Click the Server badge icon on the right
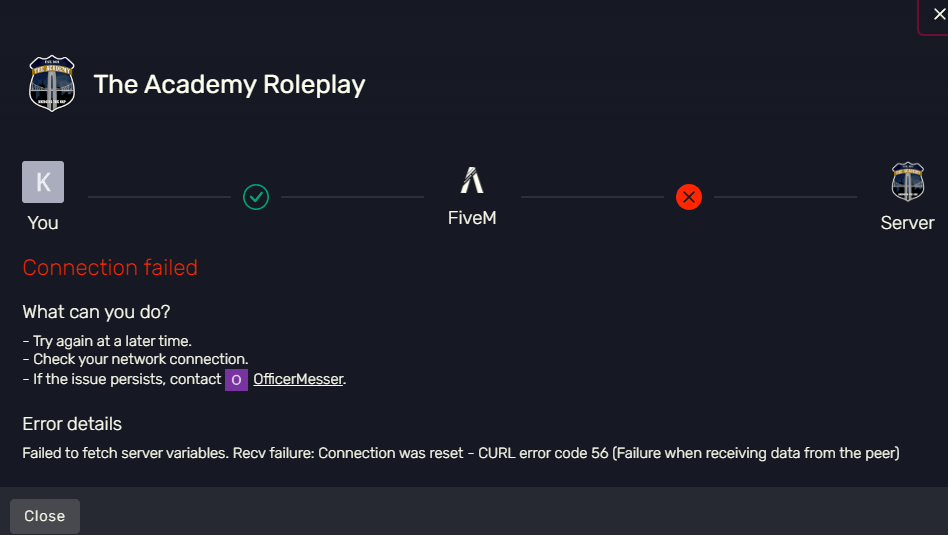 907,181
